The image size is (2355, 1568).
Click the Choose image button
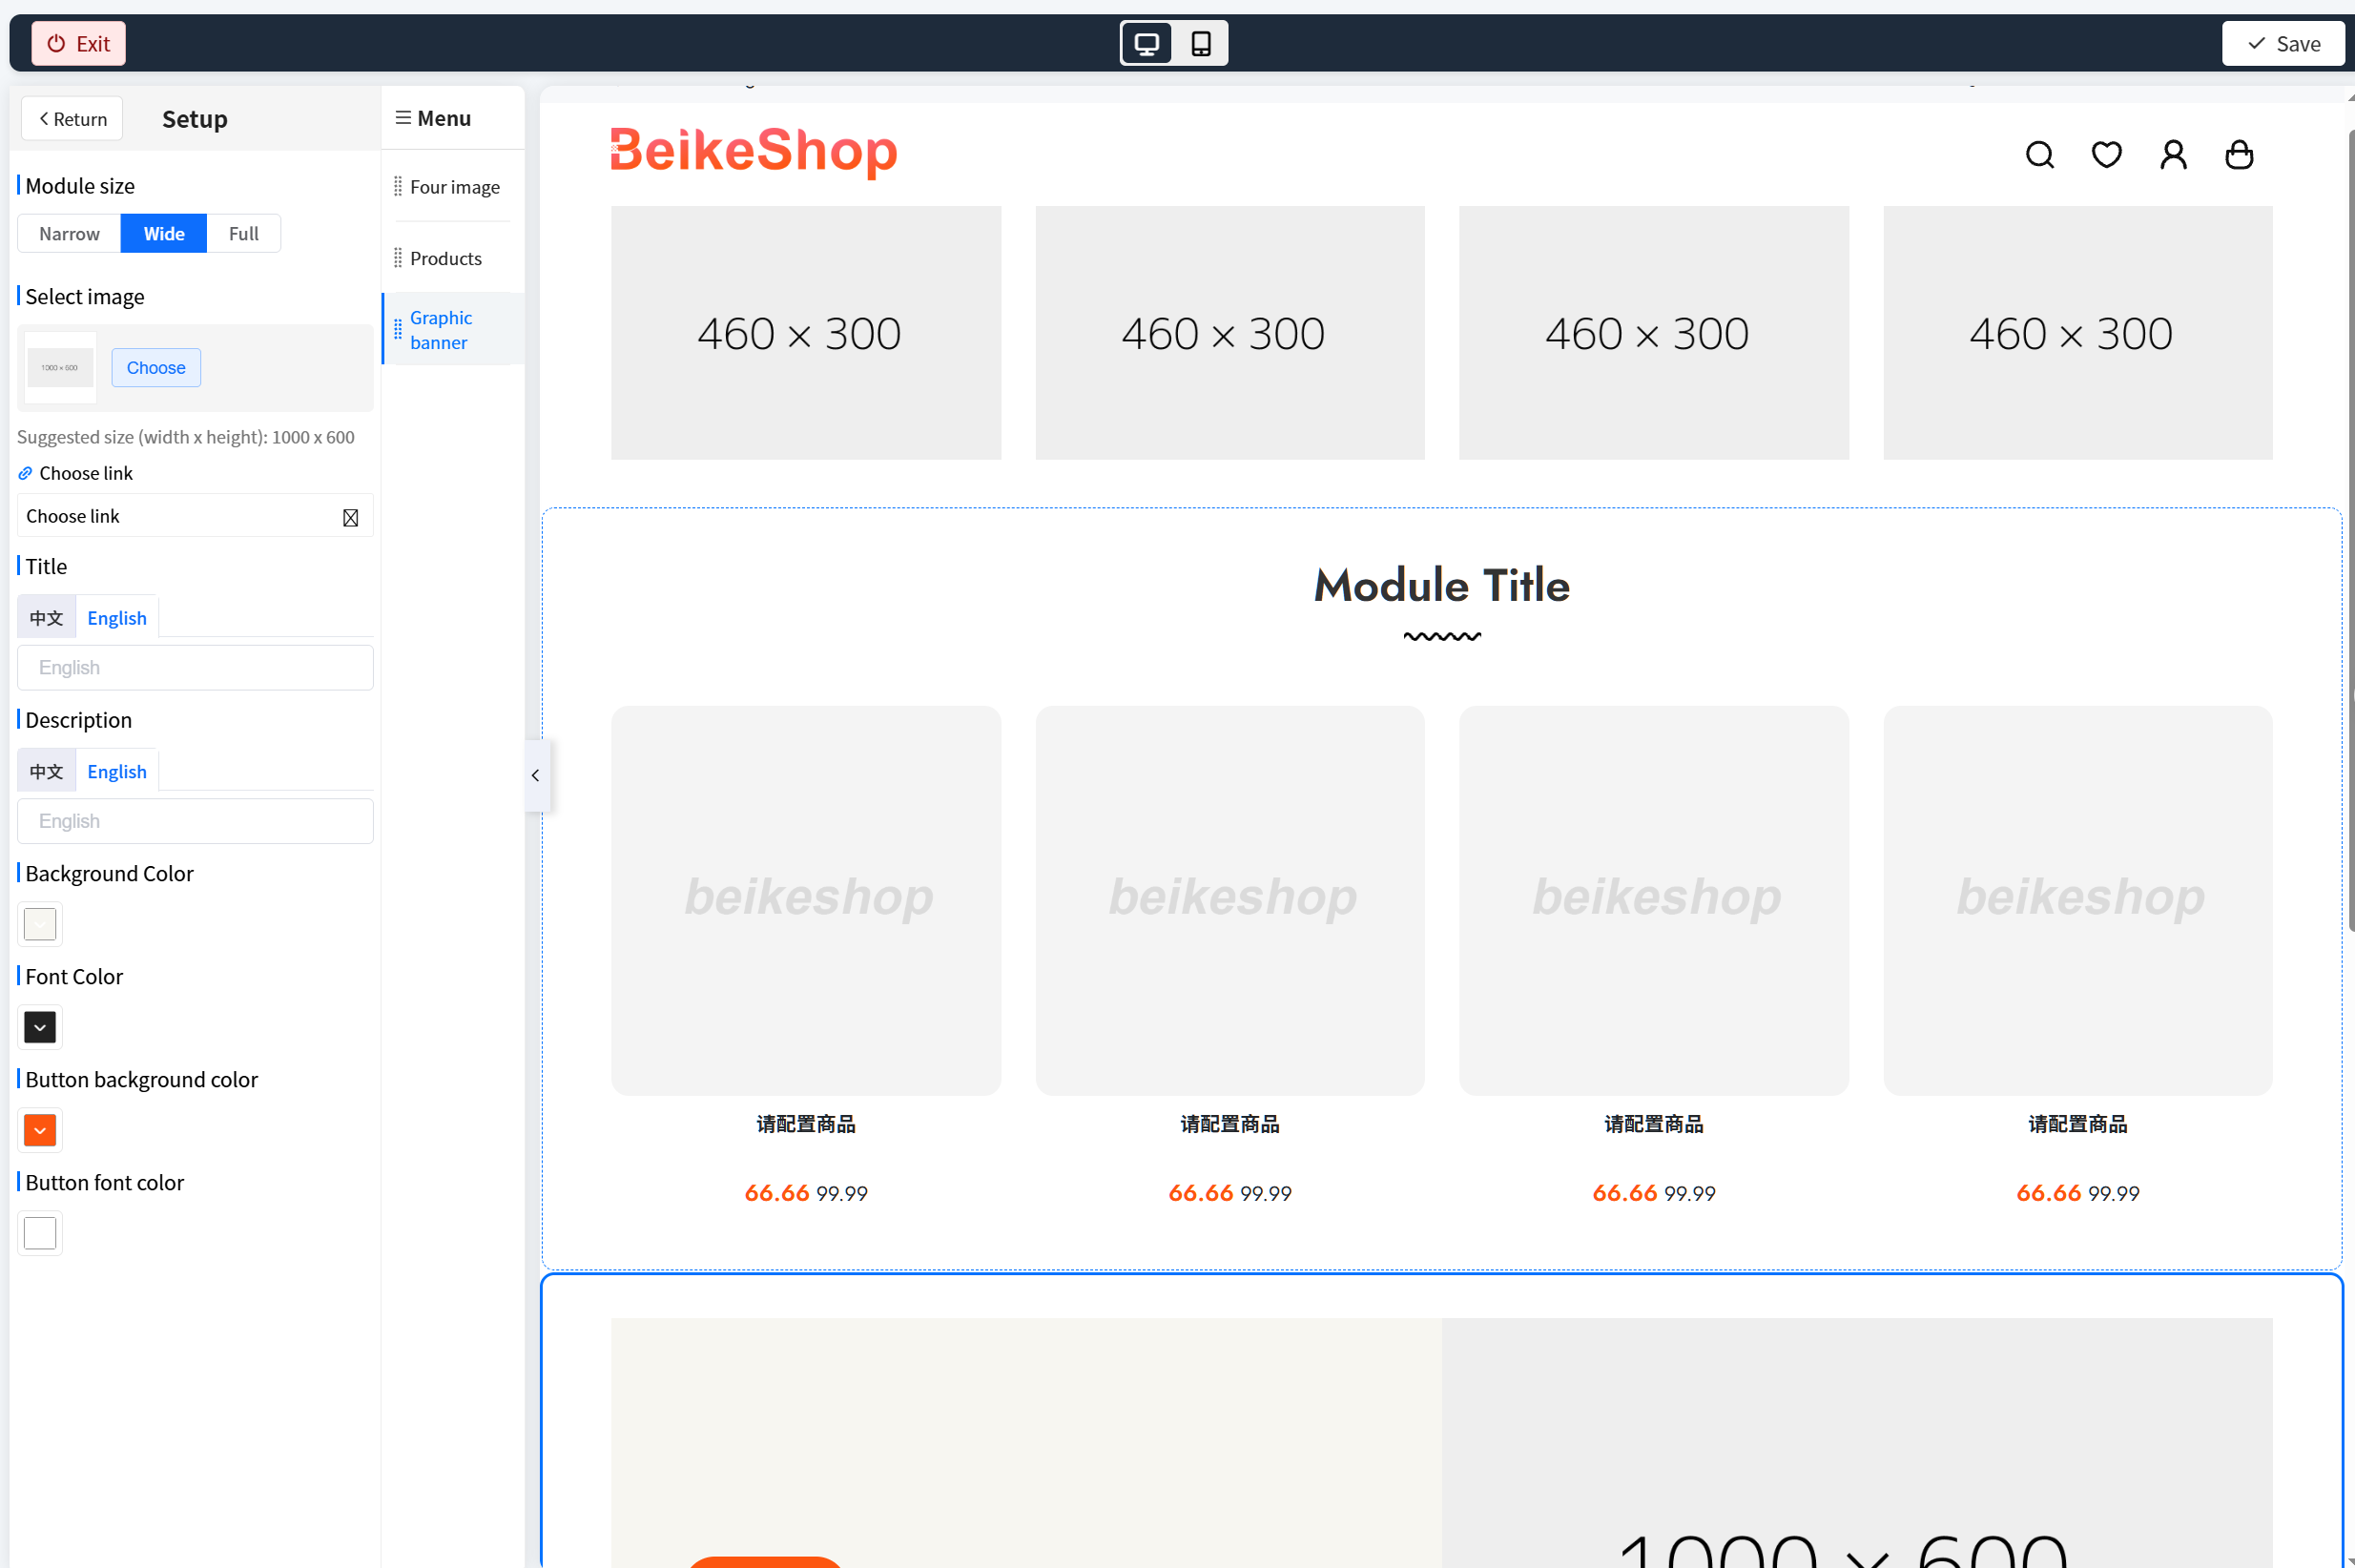[156, 368]
